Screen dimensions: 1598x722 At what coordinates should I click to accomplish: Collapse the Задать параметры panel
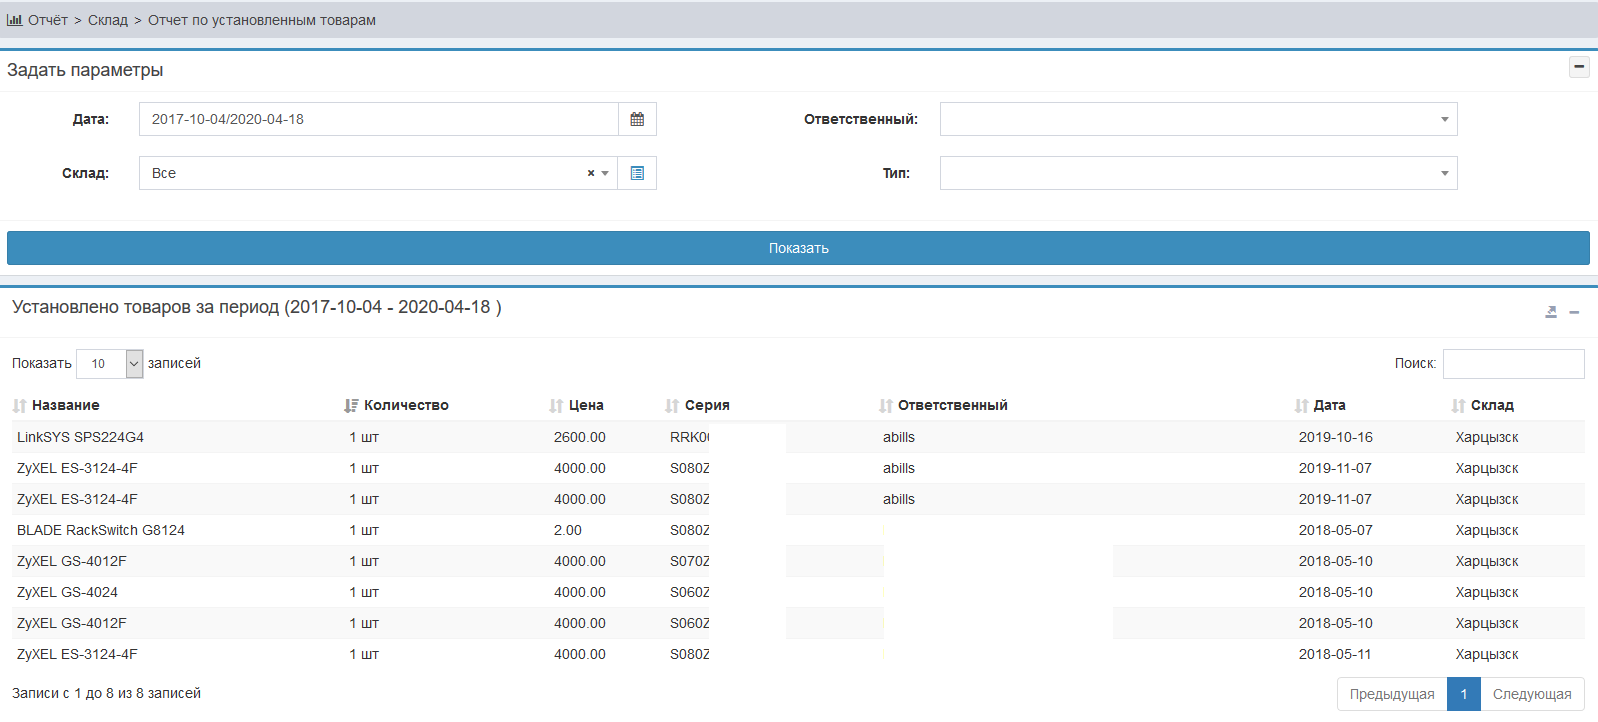(1579, 67)
